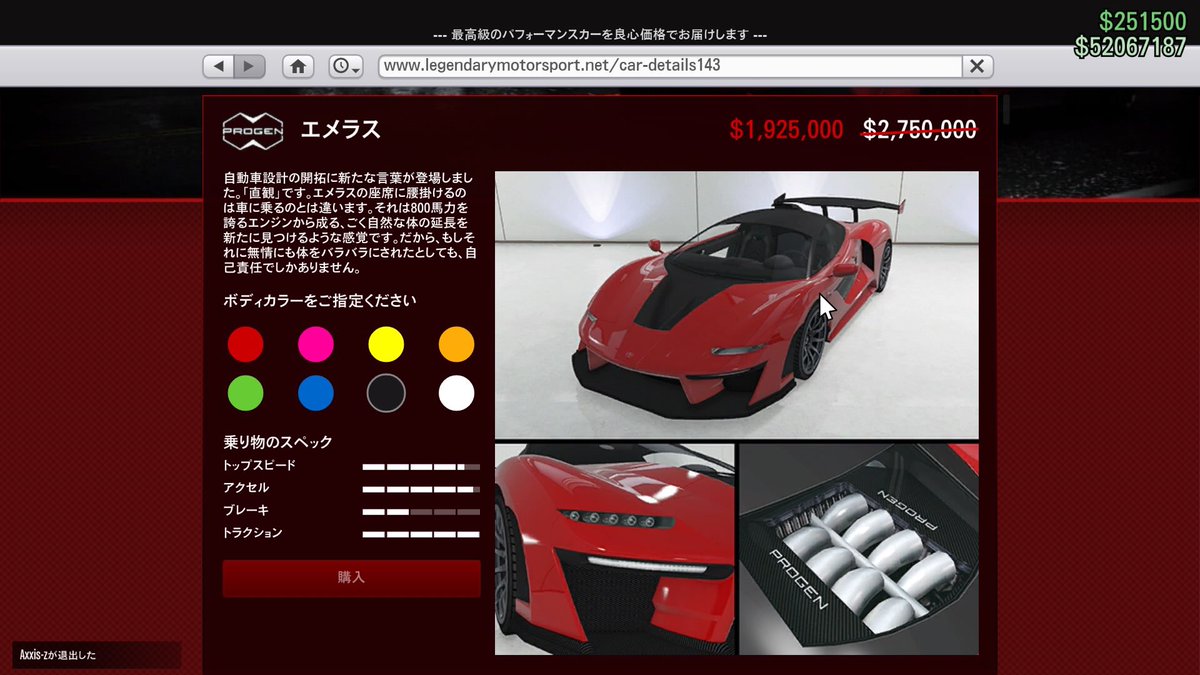Click the ブレーキ stat bar
The image size is (1200, 675).
coord(421,511)
